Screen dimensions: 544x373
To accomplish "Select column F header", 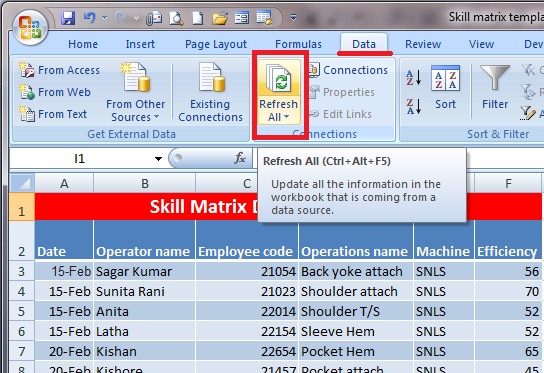I will 508,183.
